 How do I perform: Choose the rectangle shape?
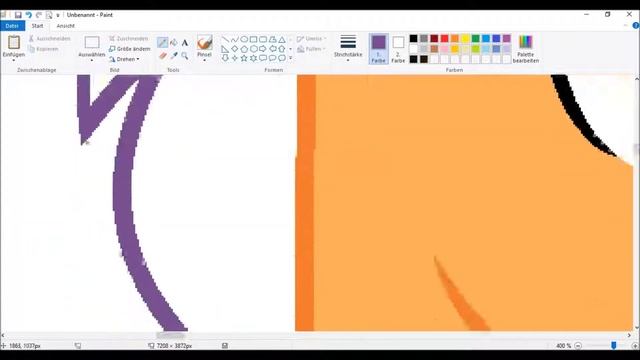click(253, 40)
